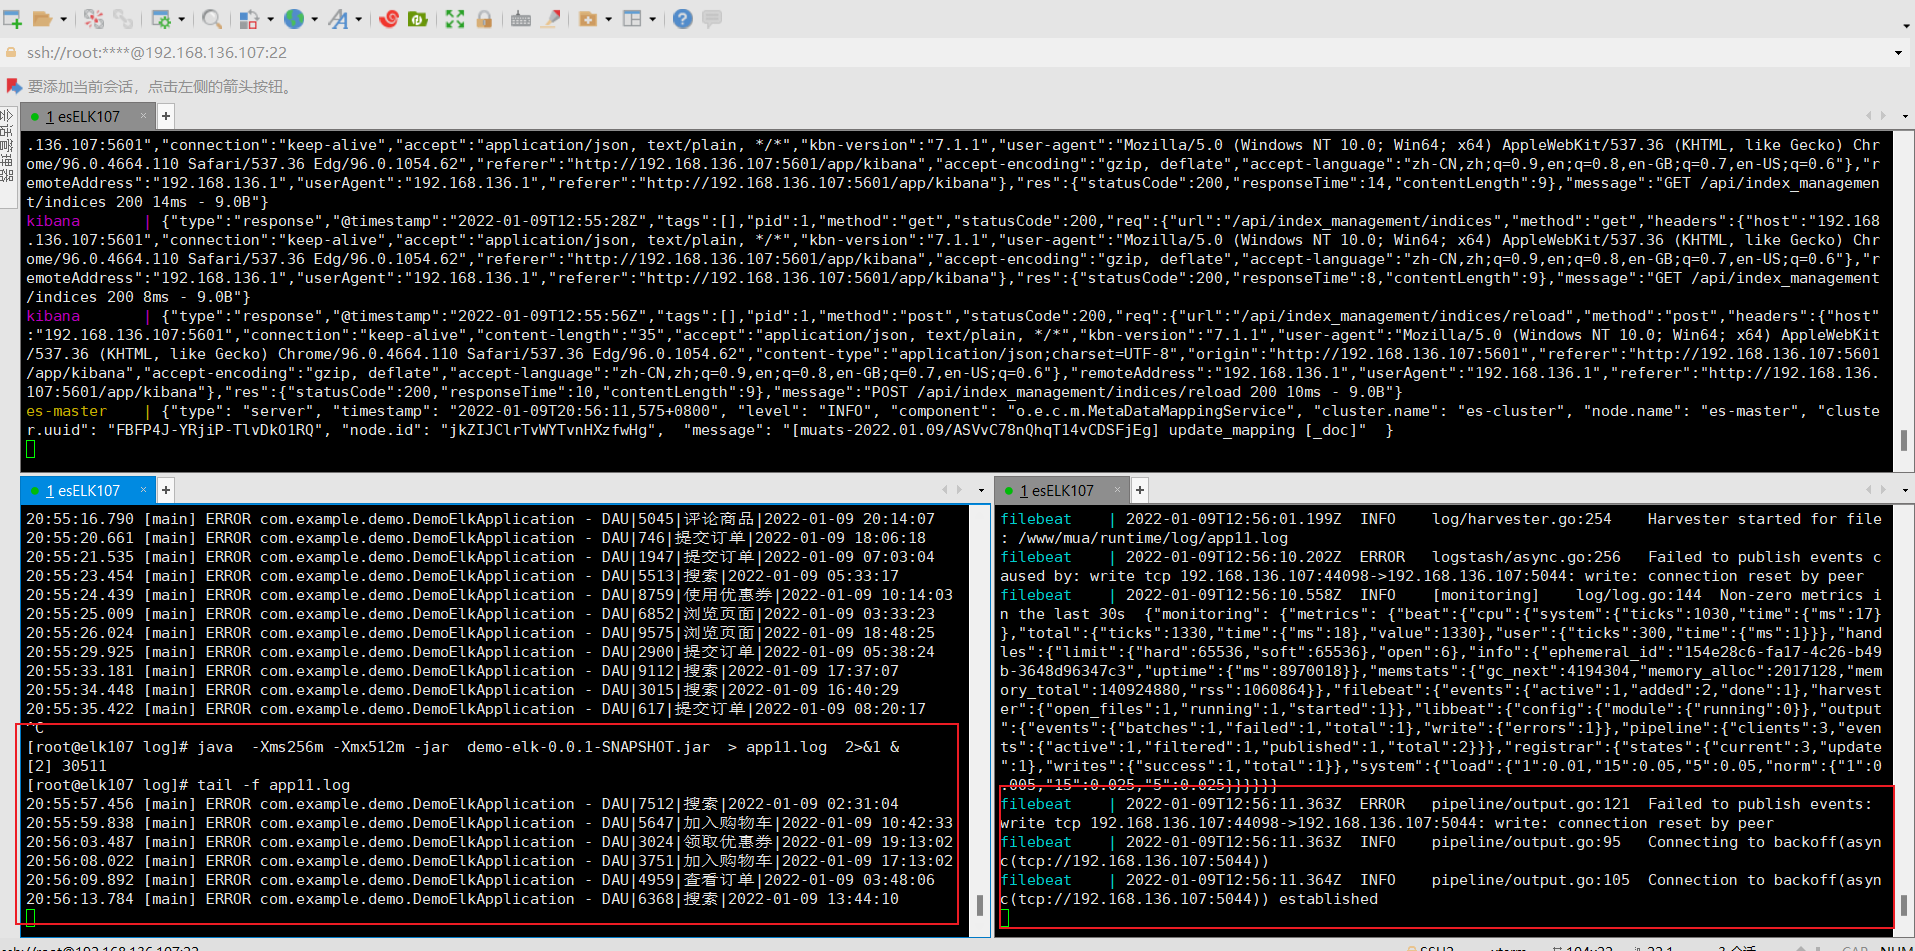Click the red-blue bookmark flag icon
This screenshot has width=1915, height=951.
coord(14,87)
